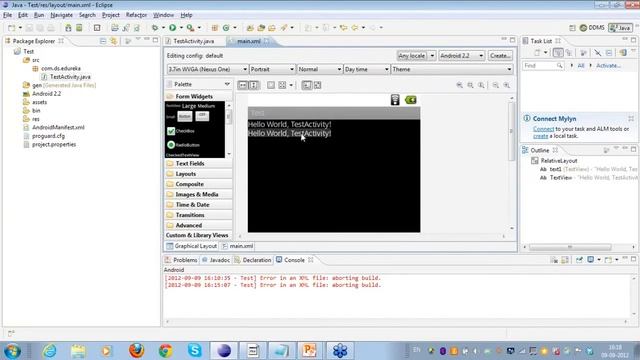Screen dimensions: 640x360
Task: Open the Palette options dropdown arrow
Action: point(227,84)
